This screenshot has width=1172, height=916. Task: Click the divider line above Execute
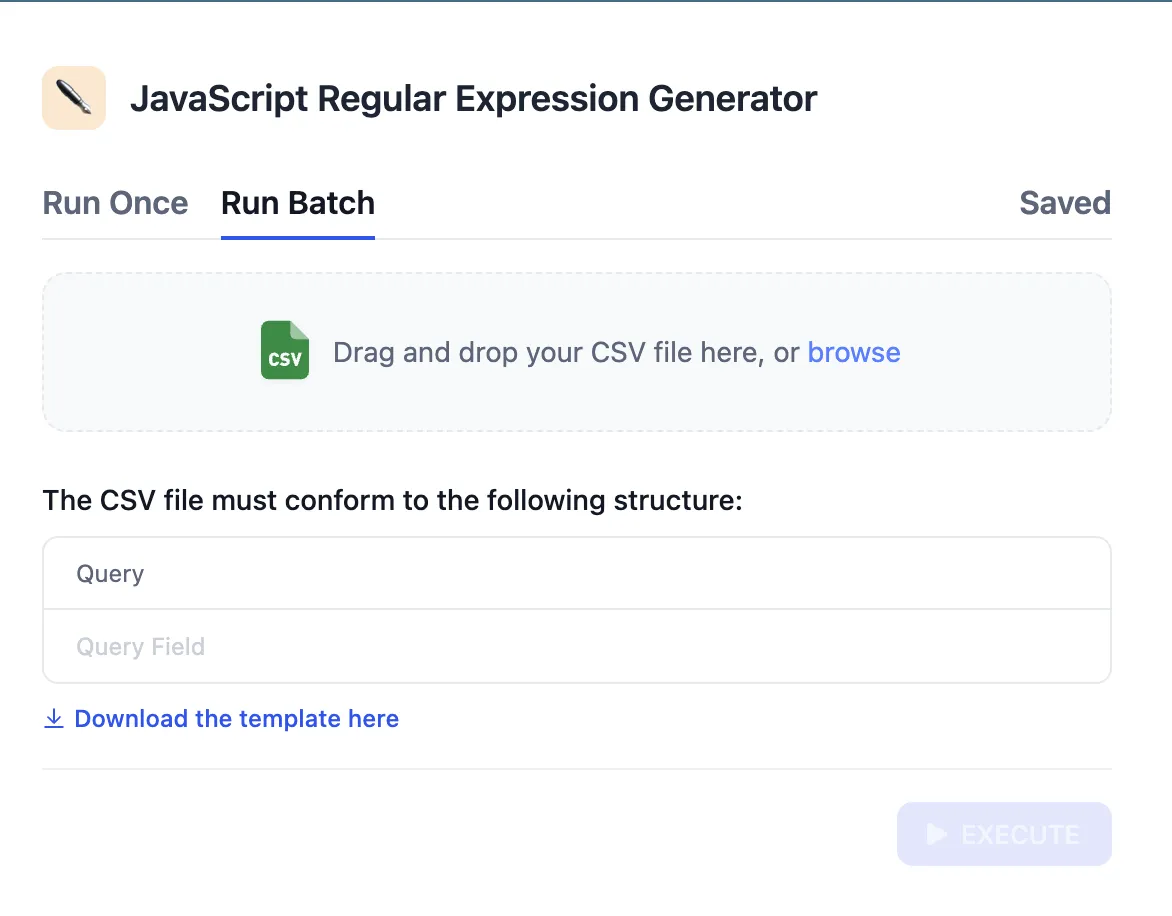point(576,769)
